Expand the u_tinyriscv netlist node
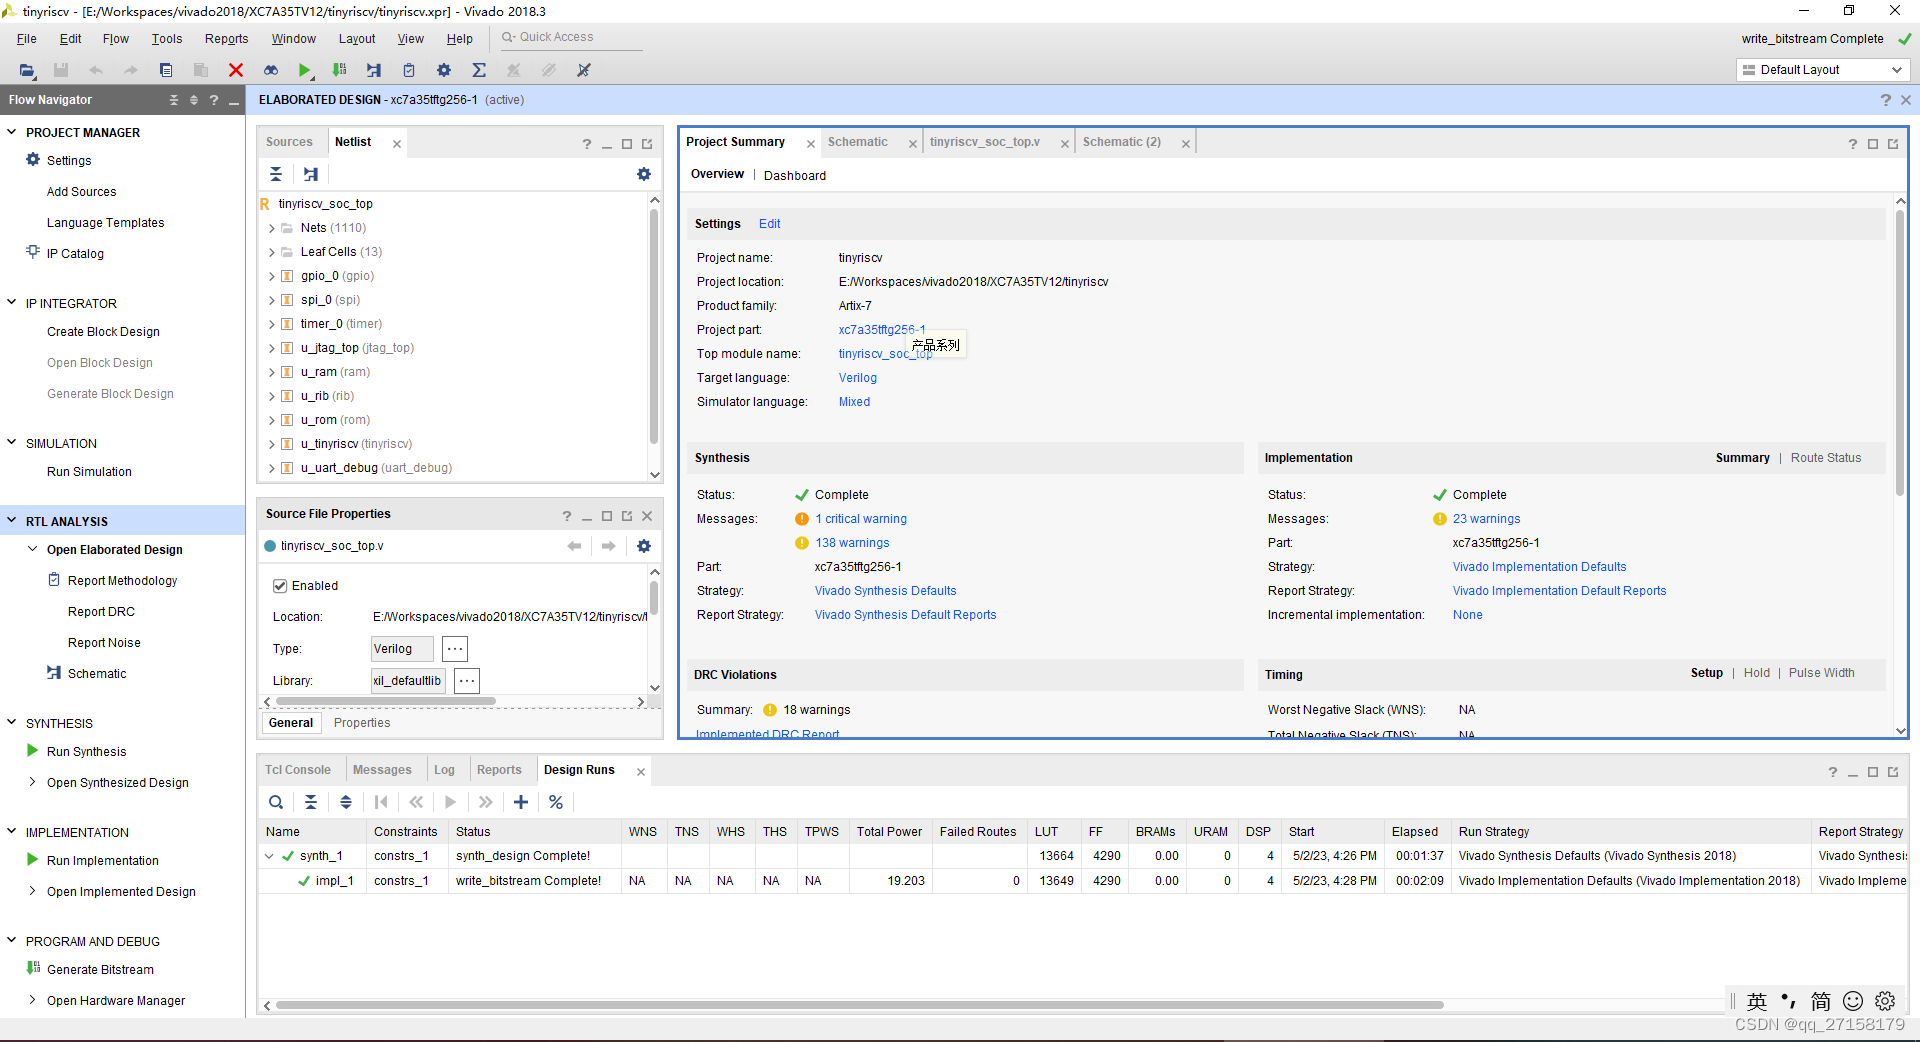1920x1042 pixels. (x=271, y=444)
